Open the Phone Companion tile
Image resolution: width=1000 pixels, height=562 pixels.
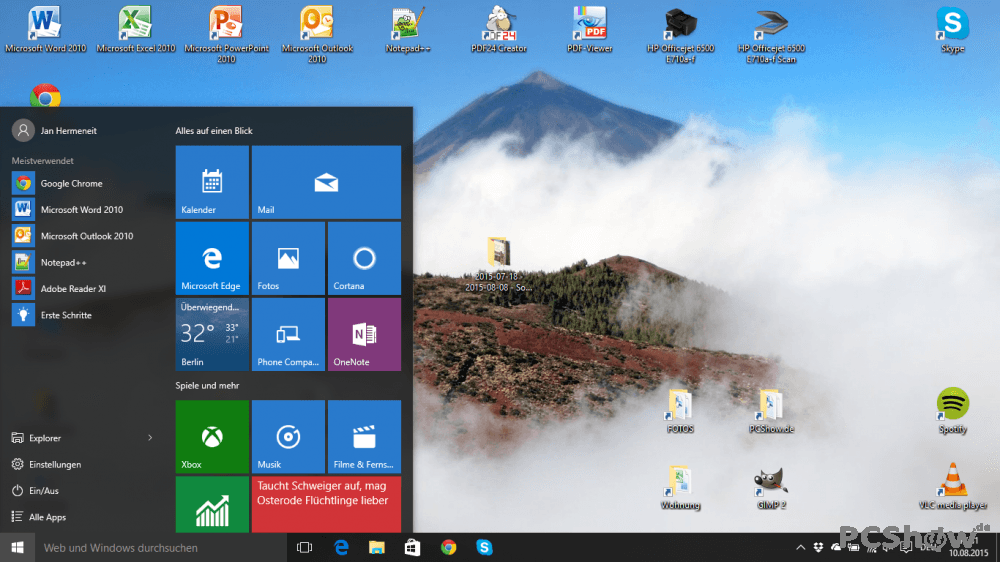[x=288, y=334]
